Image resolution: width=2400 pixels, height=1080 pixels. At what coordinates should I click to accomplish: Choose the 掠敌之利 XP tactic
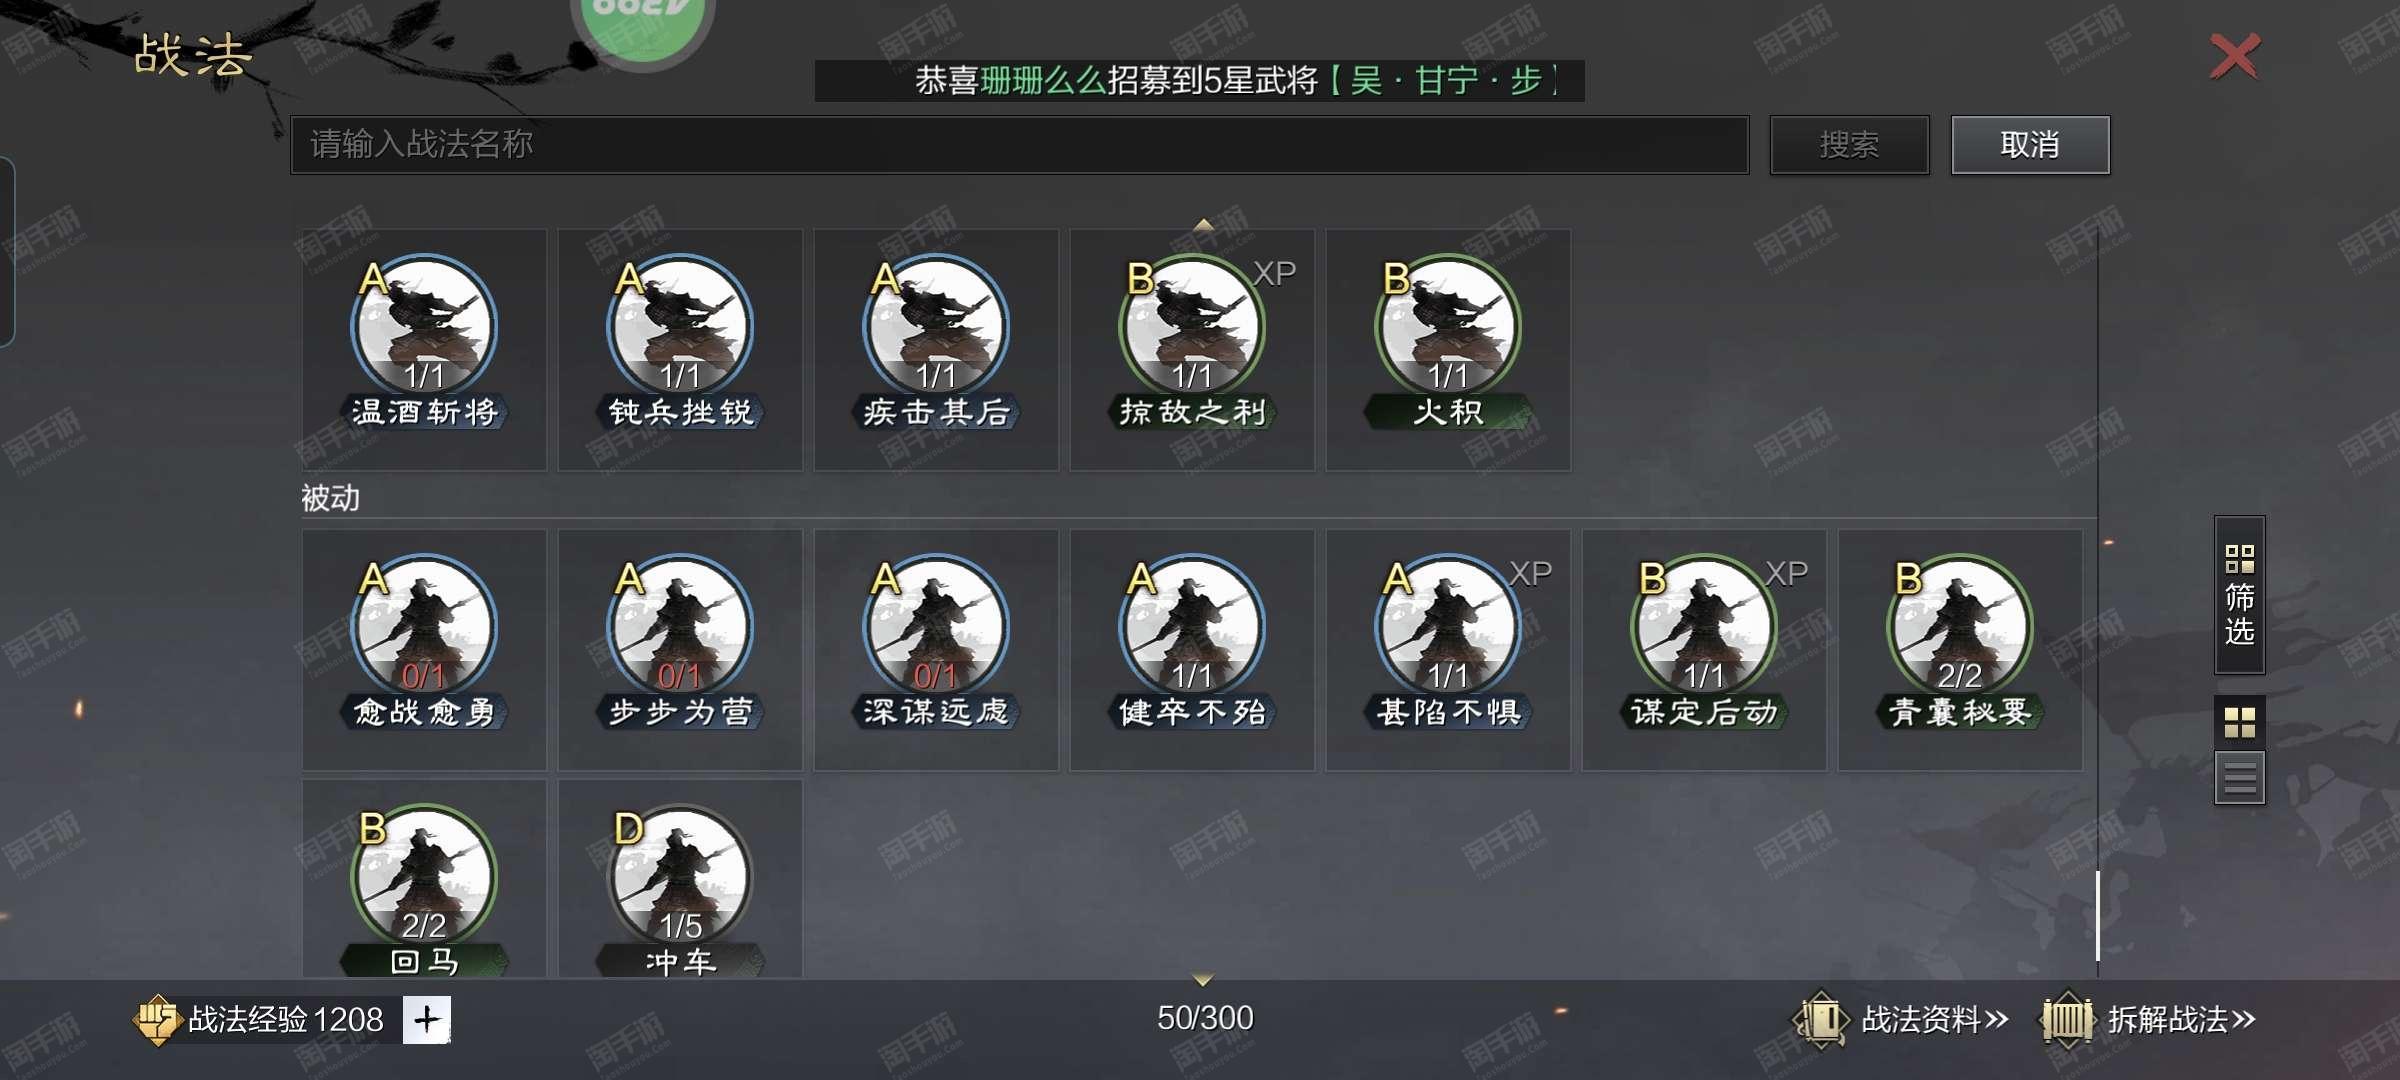coord(1192,349)
